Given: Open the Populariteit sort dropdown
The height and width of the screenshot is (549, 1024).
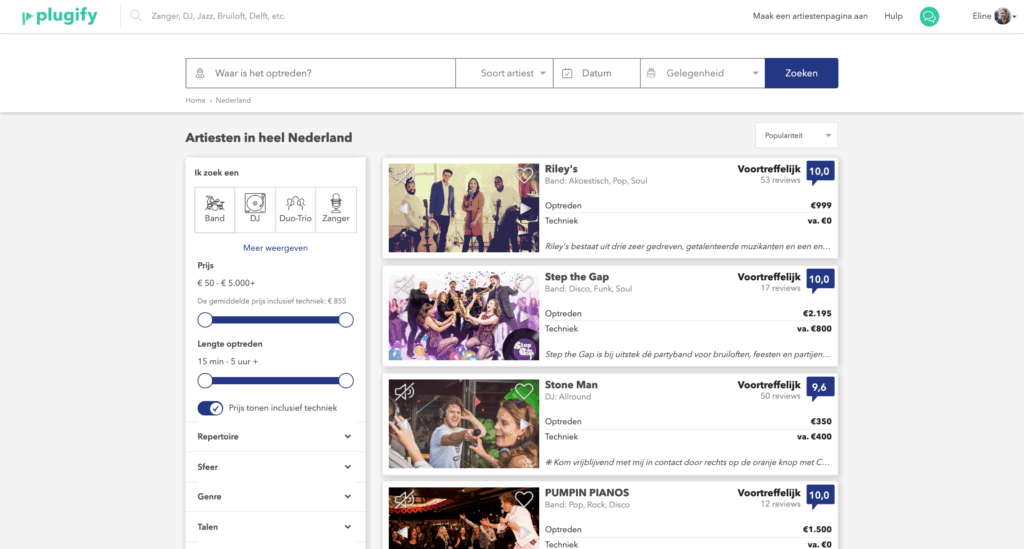Looking at the screenshot, I should pos(796,135).
